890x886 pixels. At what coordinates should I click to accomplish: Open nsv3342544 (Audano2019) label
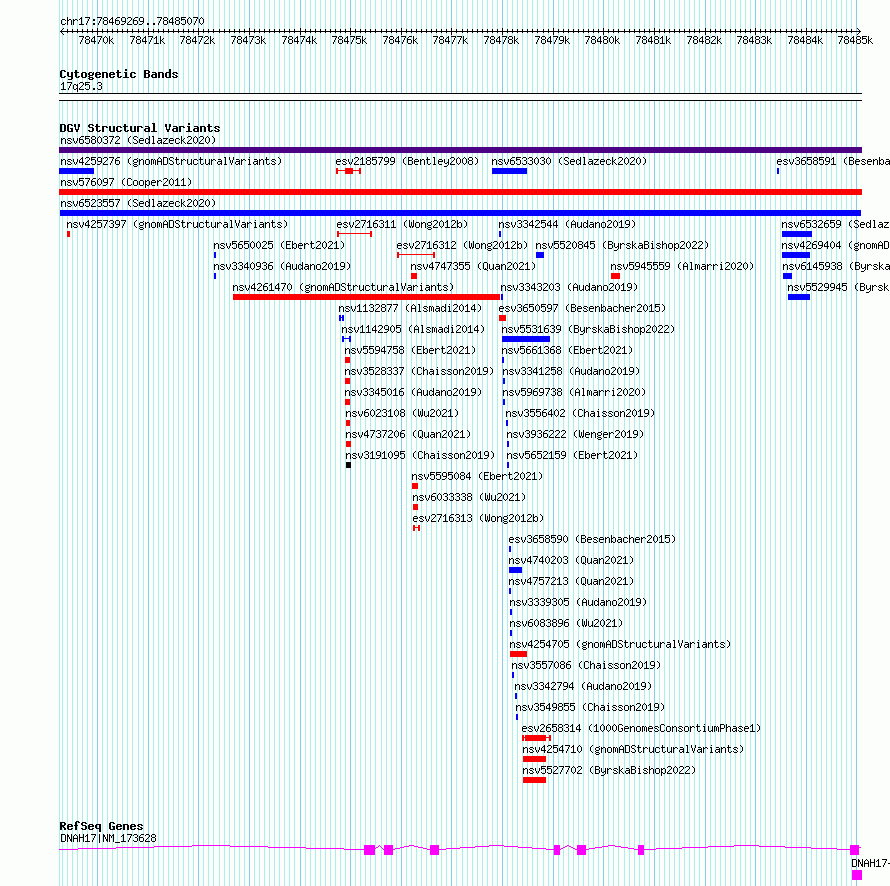pyautogui.click(x=567, y=224)
